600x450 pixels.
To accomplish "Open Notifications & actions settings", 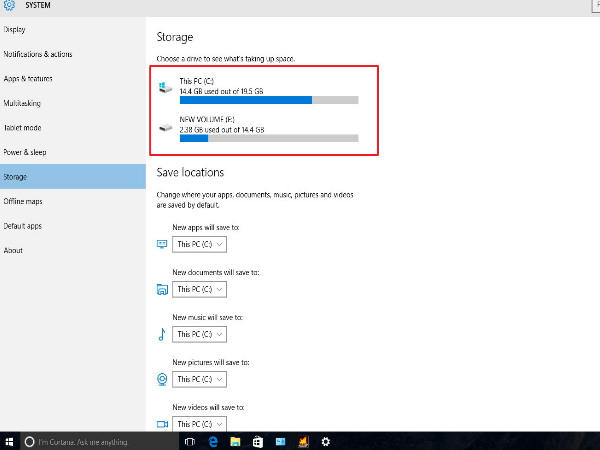I will pos(73,54).
